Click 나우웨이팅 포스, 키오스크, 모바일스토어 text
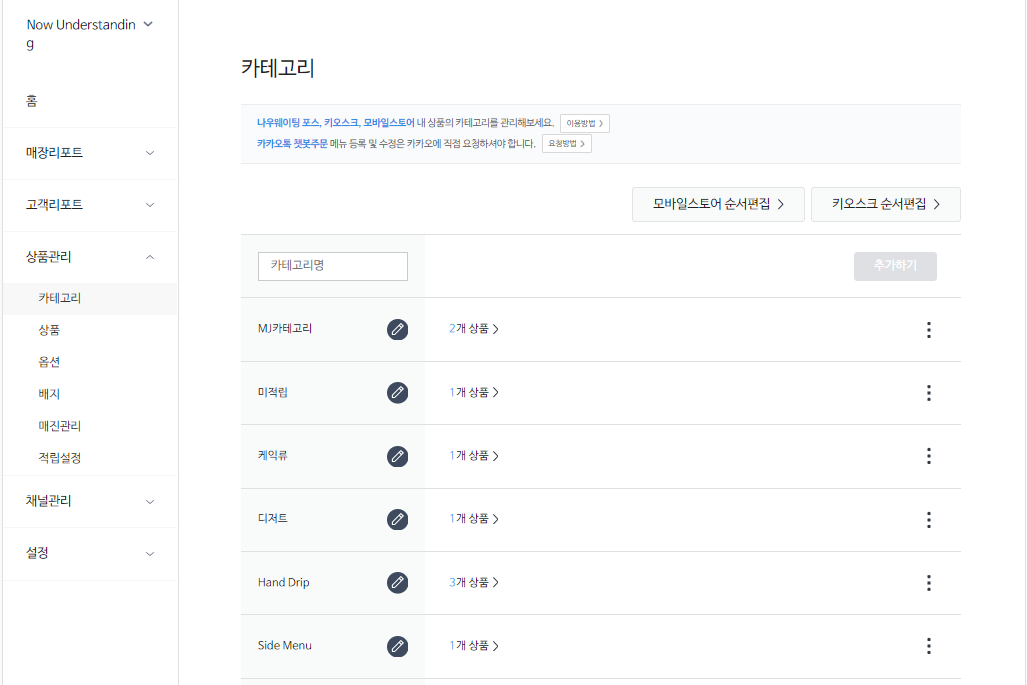This screenshot has width=1027, height=685. click(335, 122)
